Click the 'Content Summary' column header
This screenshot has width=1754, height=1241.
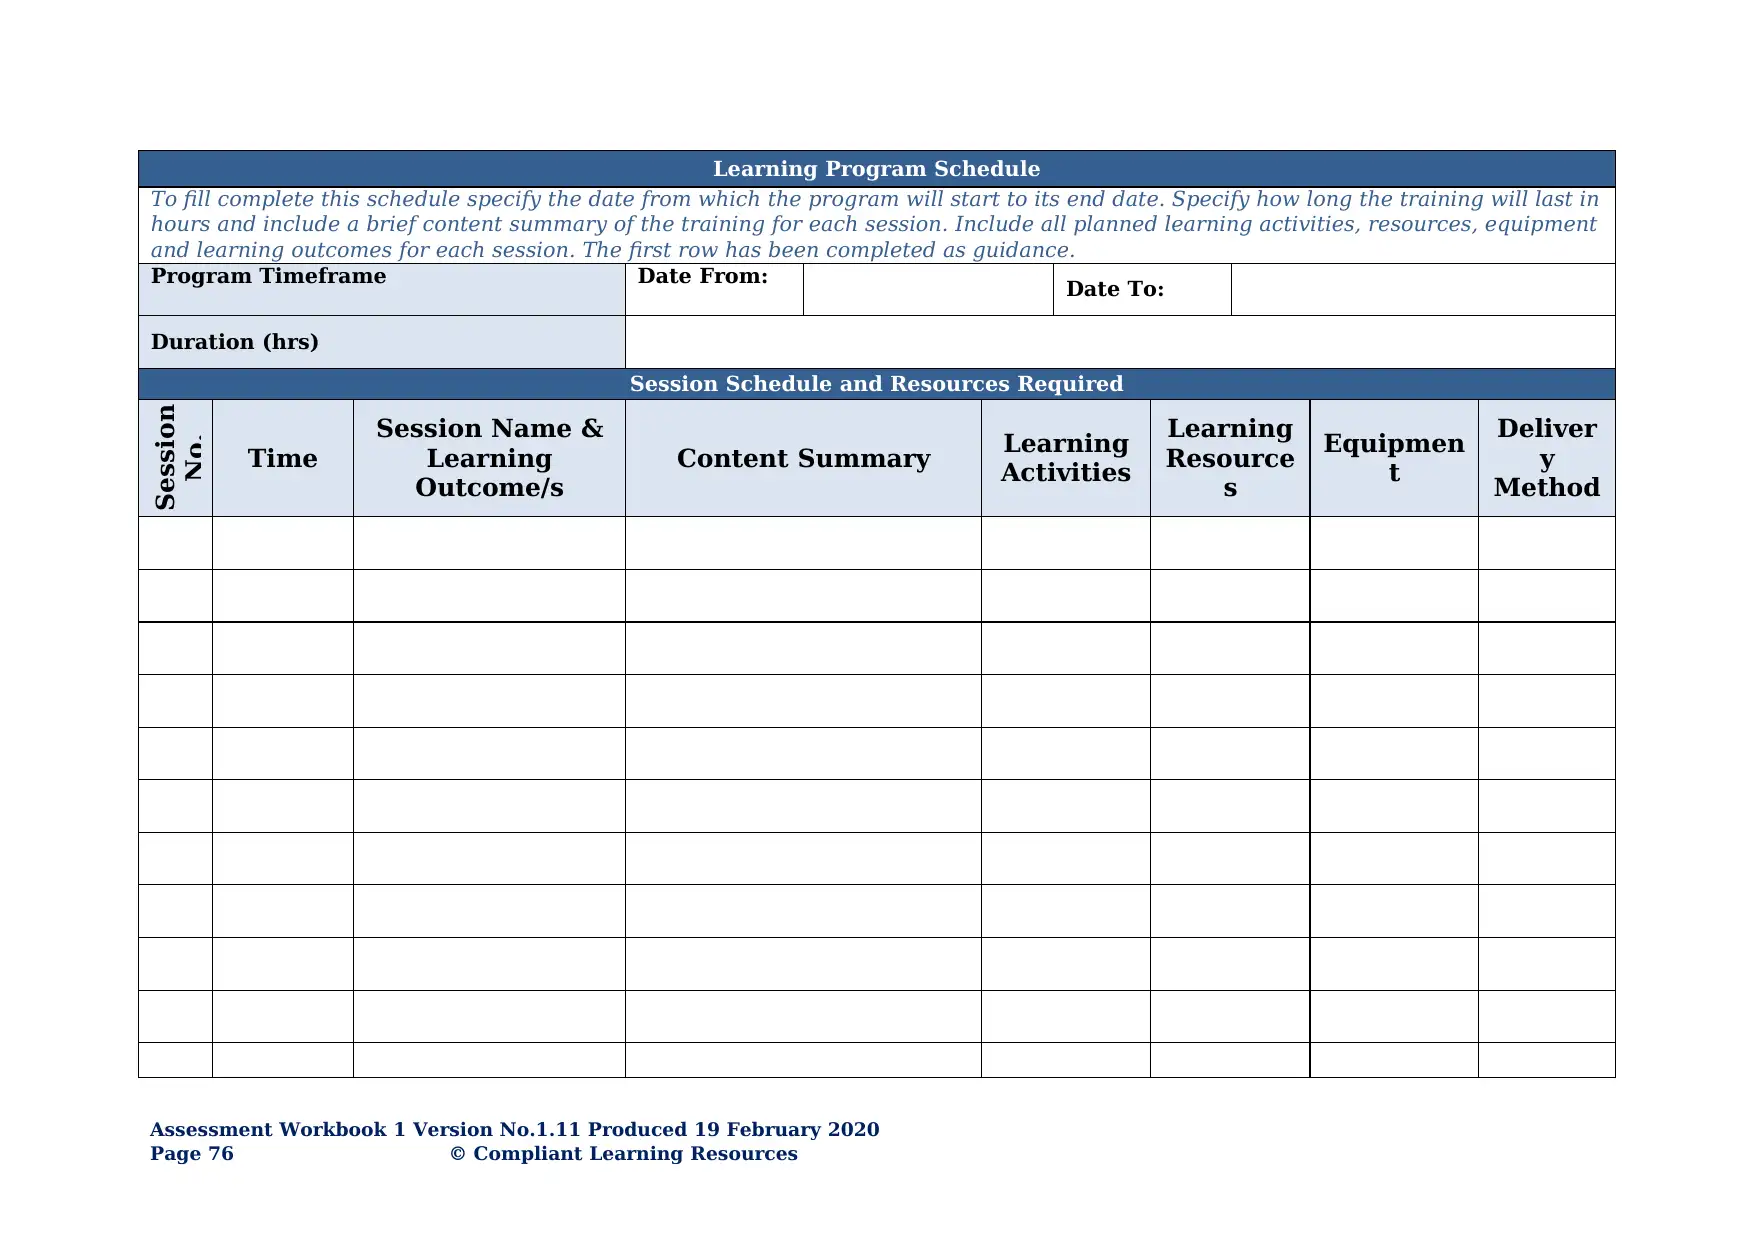pyautogui.click(x=803, y=458)
